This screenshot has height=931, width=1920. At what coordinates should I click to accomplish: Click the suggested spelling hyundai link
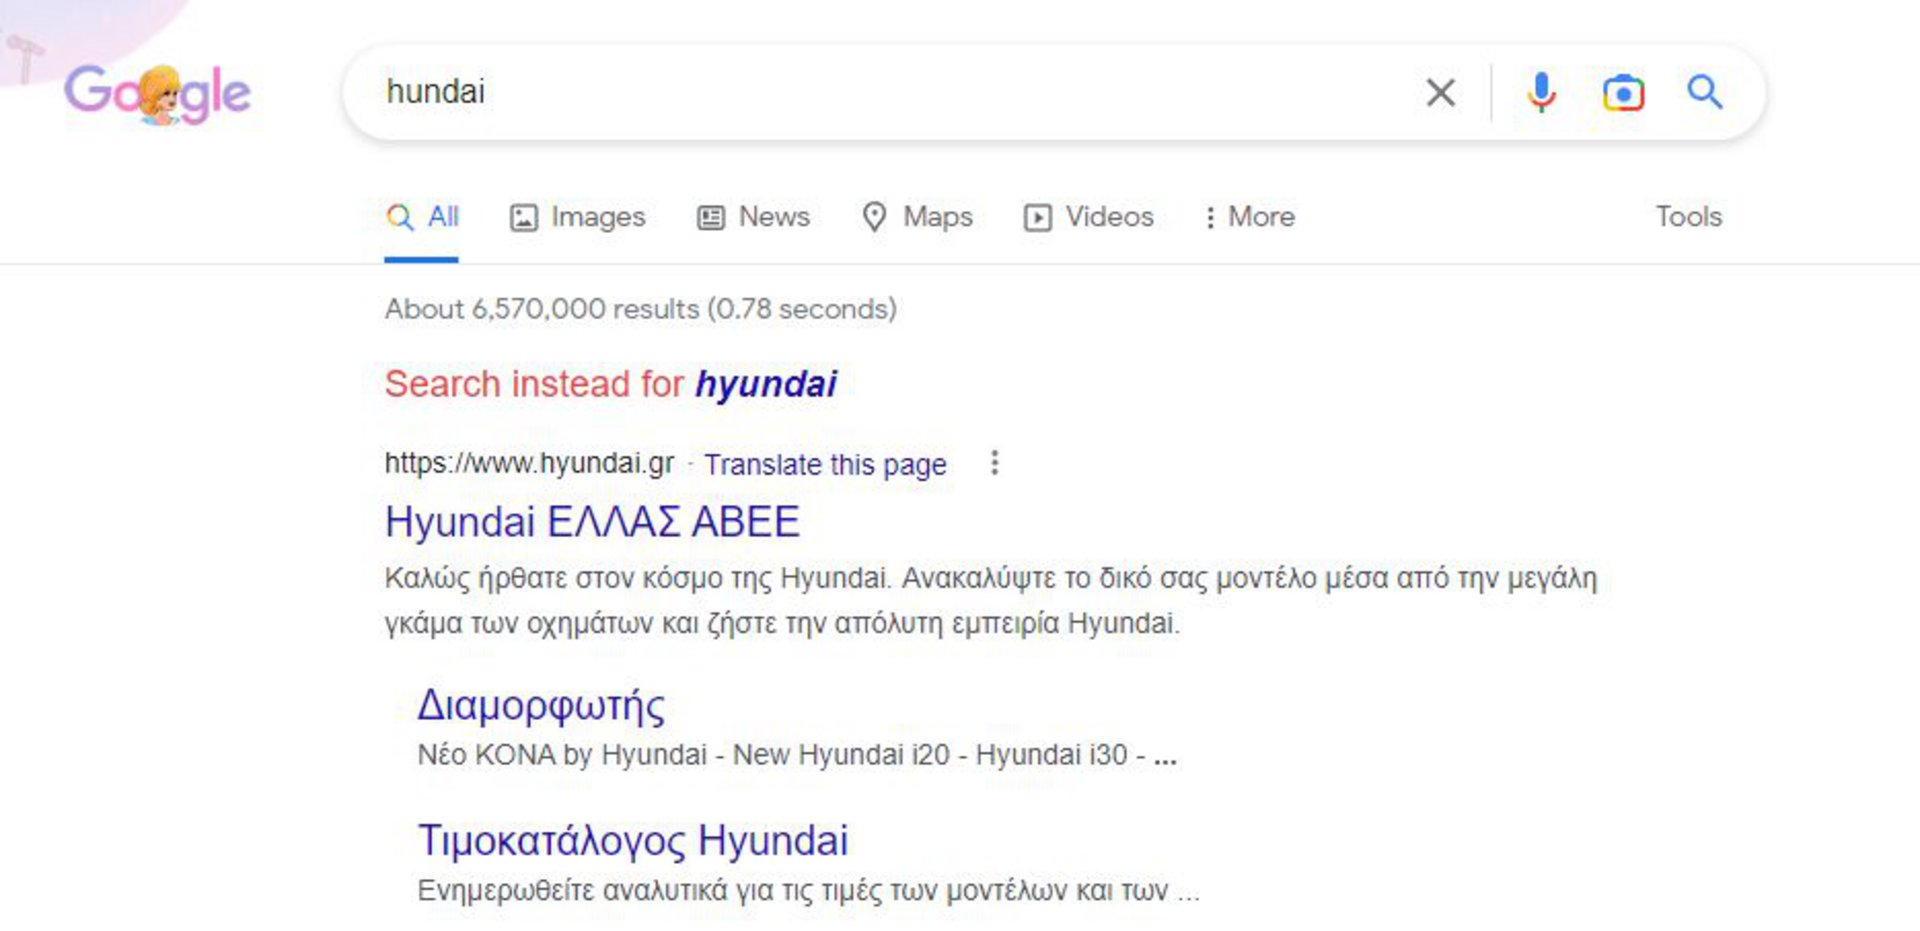point(766,384)
